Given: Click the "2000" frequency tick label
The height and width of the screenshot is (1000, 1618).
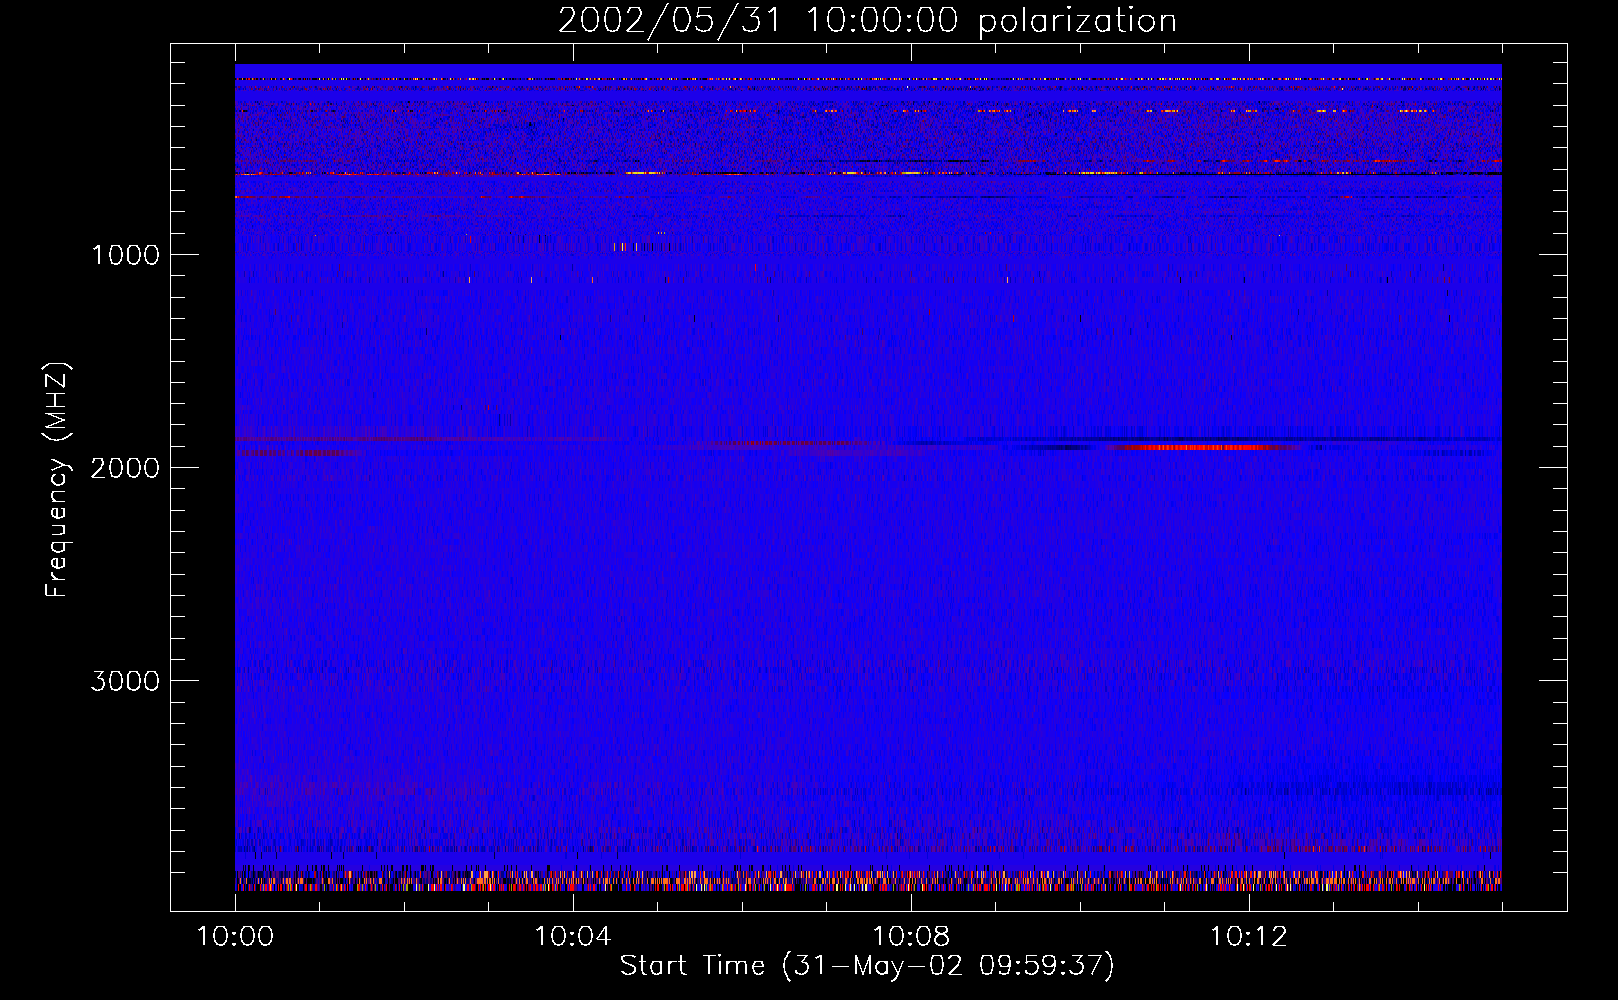Looking at the screenshot, I should point(125,468).
